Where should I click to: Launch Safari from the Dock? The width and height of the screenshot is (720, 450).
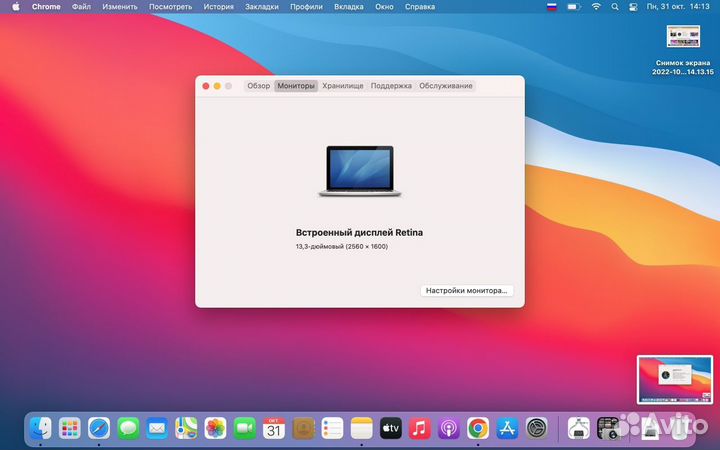tap(99, 428)
